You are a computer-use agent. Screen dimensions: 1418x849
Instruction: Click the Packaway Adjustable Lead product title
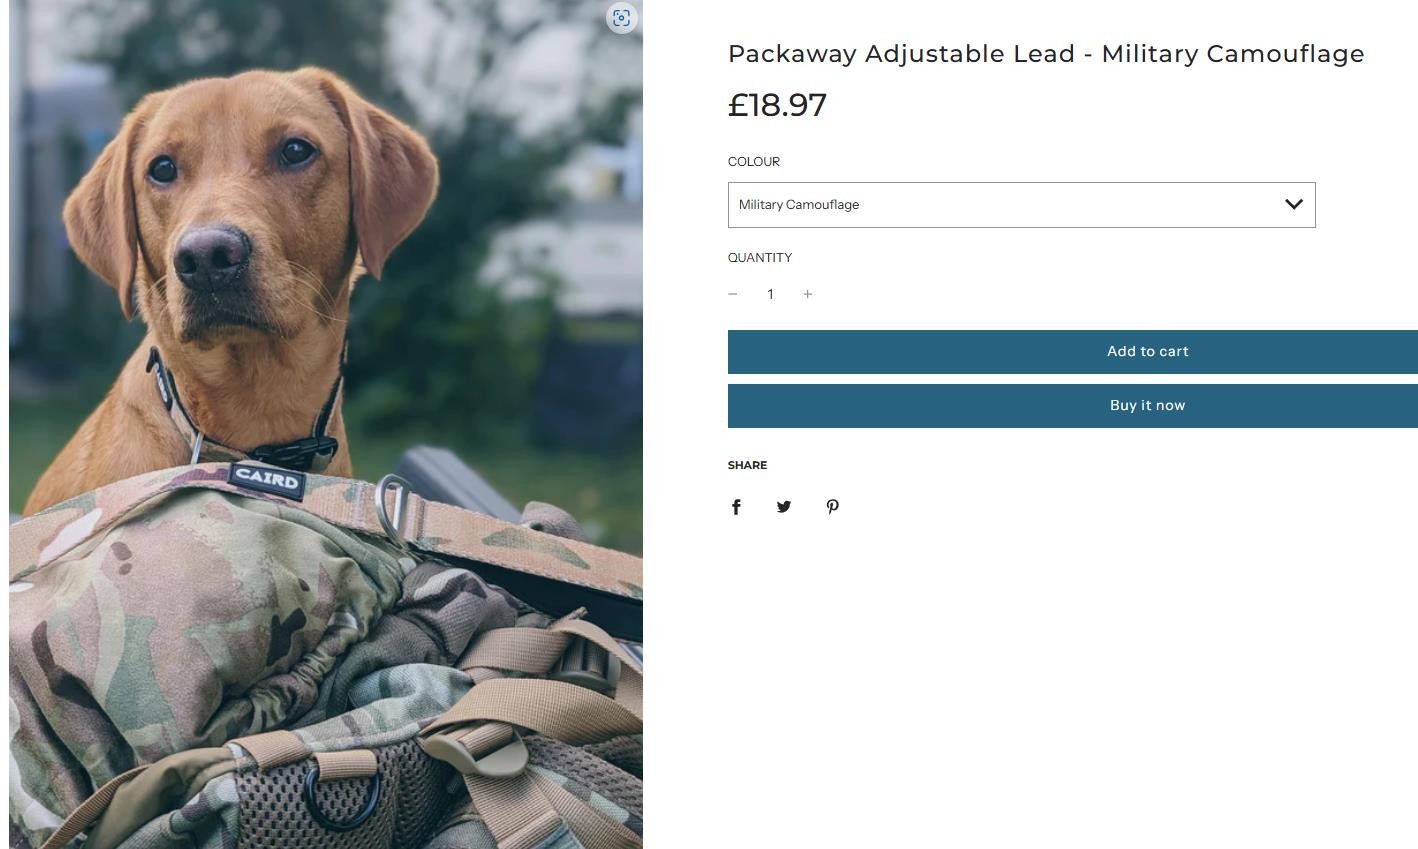pos(1046,54)
